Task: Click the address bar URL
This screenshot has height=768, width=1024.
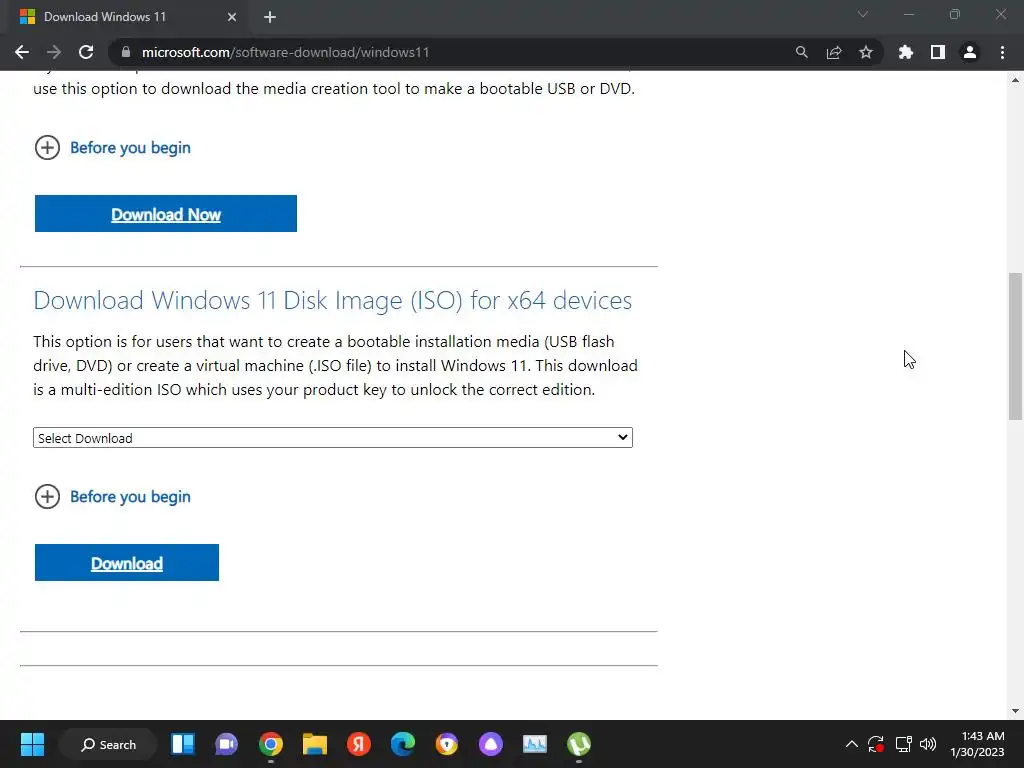Action: 285,52
